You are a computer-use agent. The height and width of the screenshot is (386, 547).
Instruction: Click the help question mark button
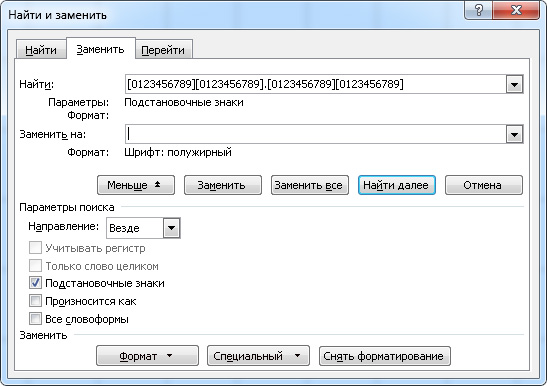[479, 10]
